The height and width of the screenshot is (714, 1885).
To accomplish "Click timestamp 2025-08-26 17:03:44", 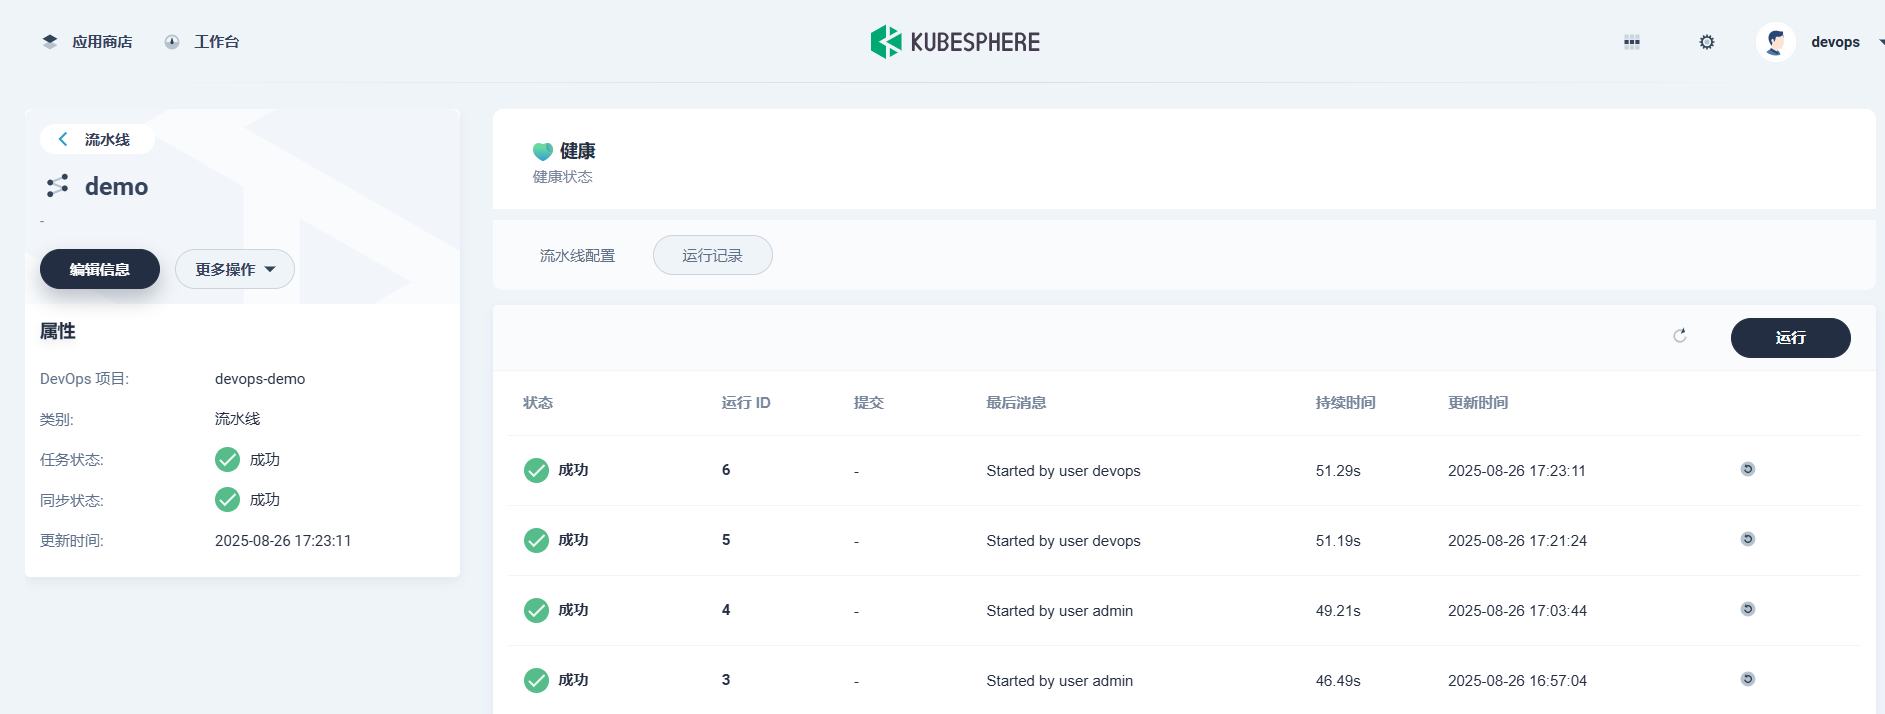I will tap(1517, 611).
